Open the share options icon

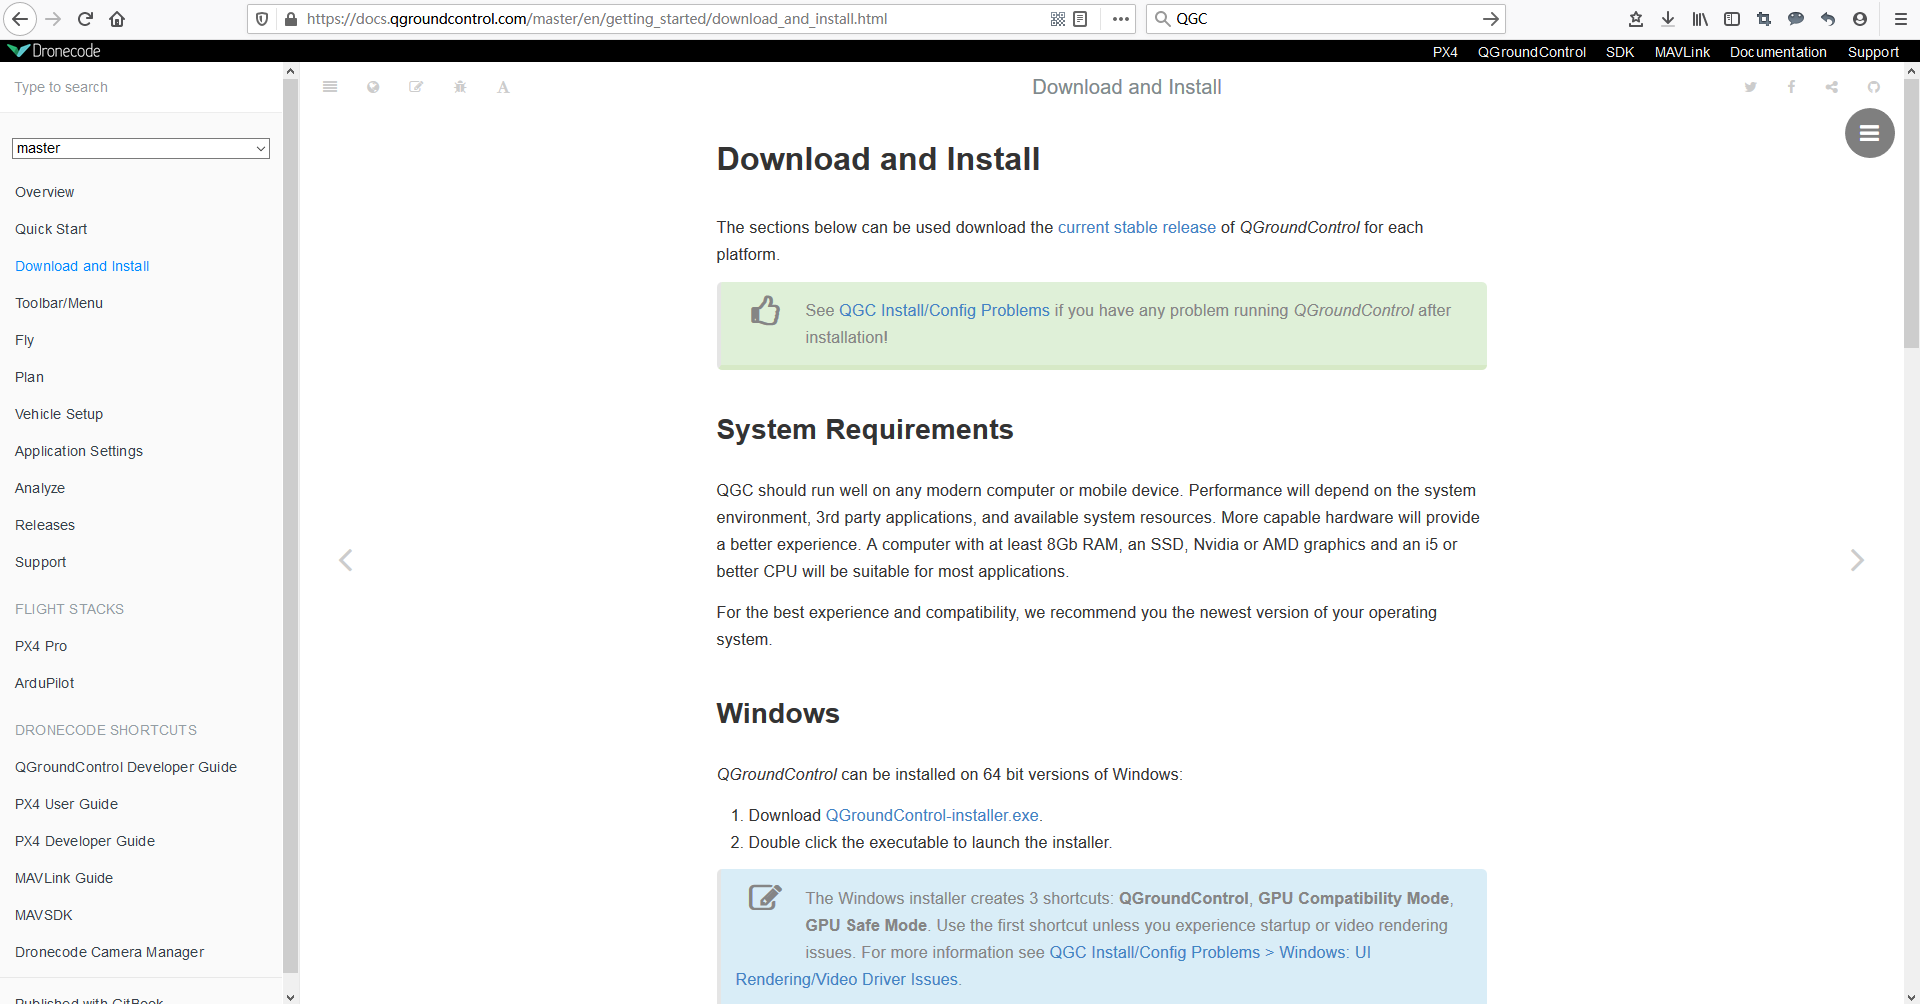[1832, 87]
